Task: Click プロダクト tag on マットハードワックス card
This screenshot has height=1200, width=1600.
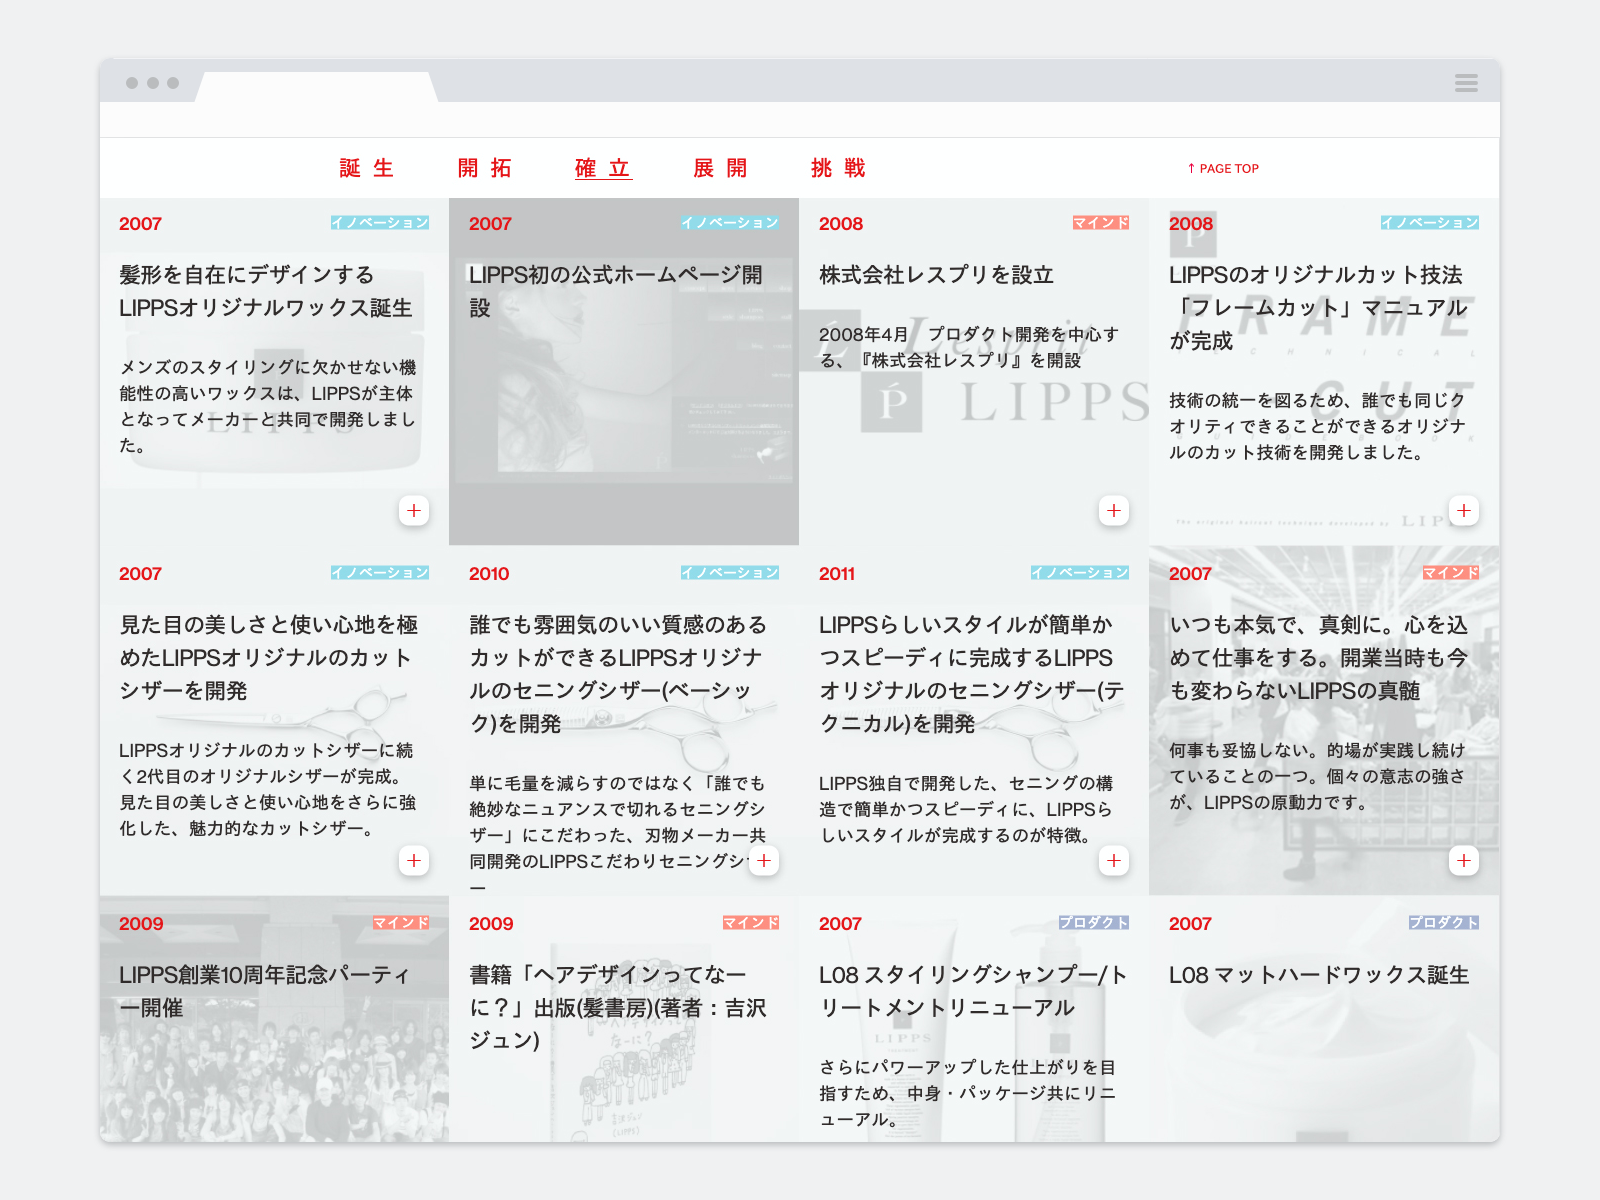Action: pyautogui.click(x=1444, y=923)
